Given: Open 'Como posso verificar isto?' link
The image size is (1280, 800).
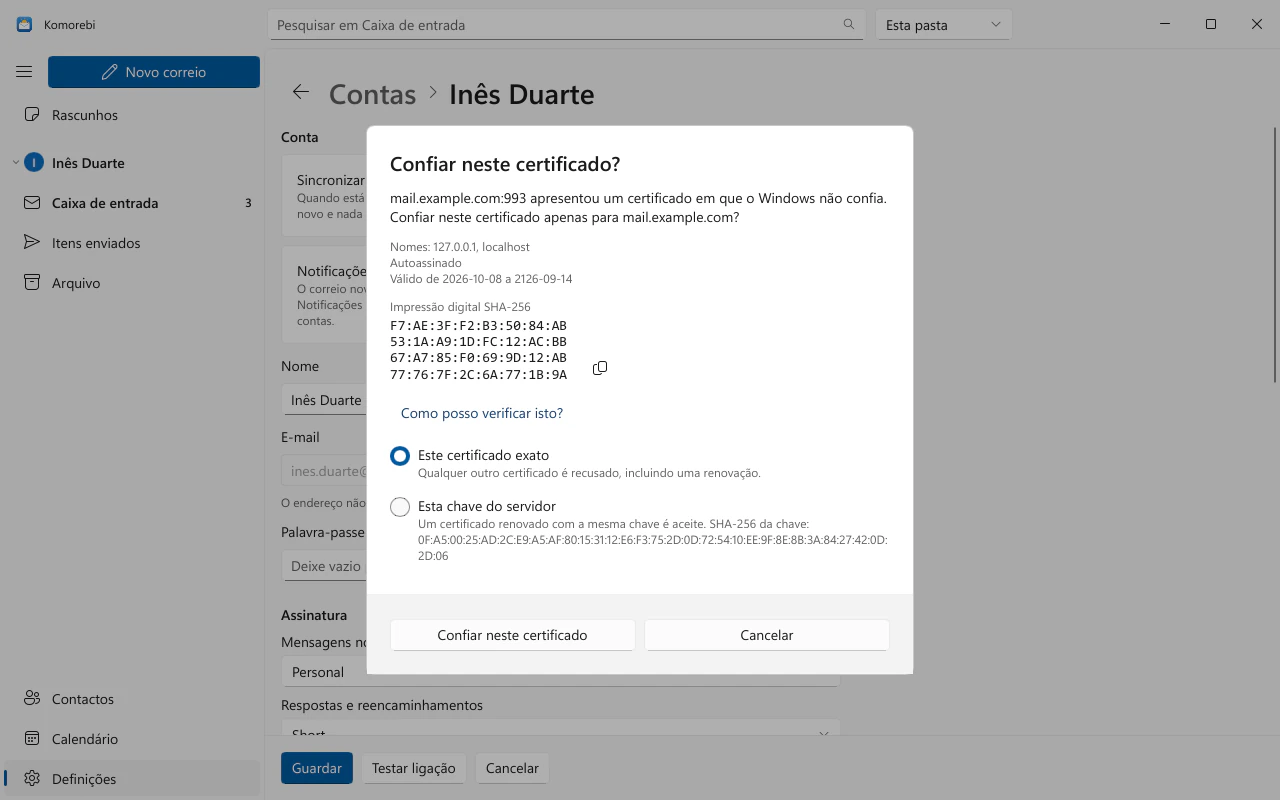Looking at the screenshot, I should coord(482,413).
